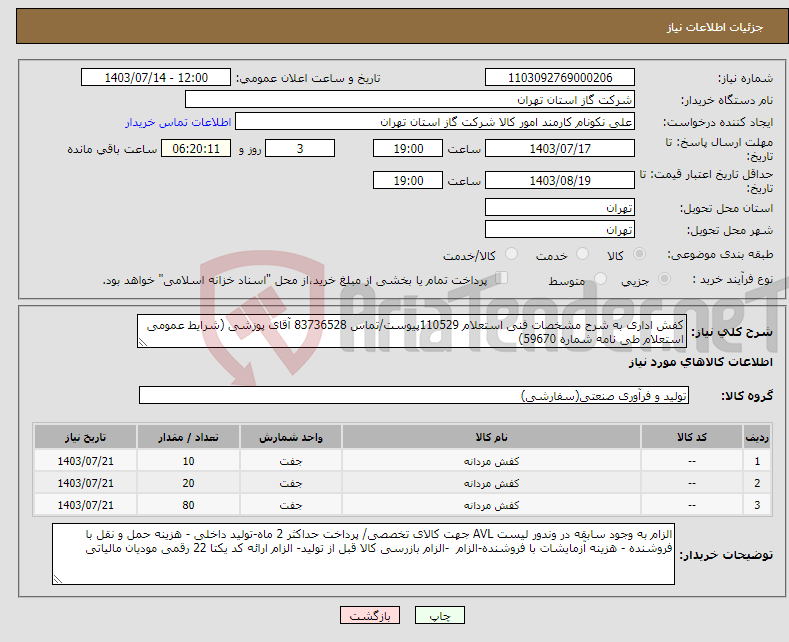Click the تعداد / مقدار column header
The height and width of the screenshot is (642, 789).
[x=188, y=437]
